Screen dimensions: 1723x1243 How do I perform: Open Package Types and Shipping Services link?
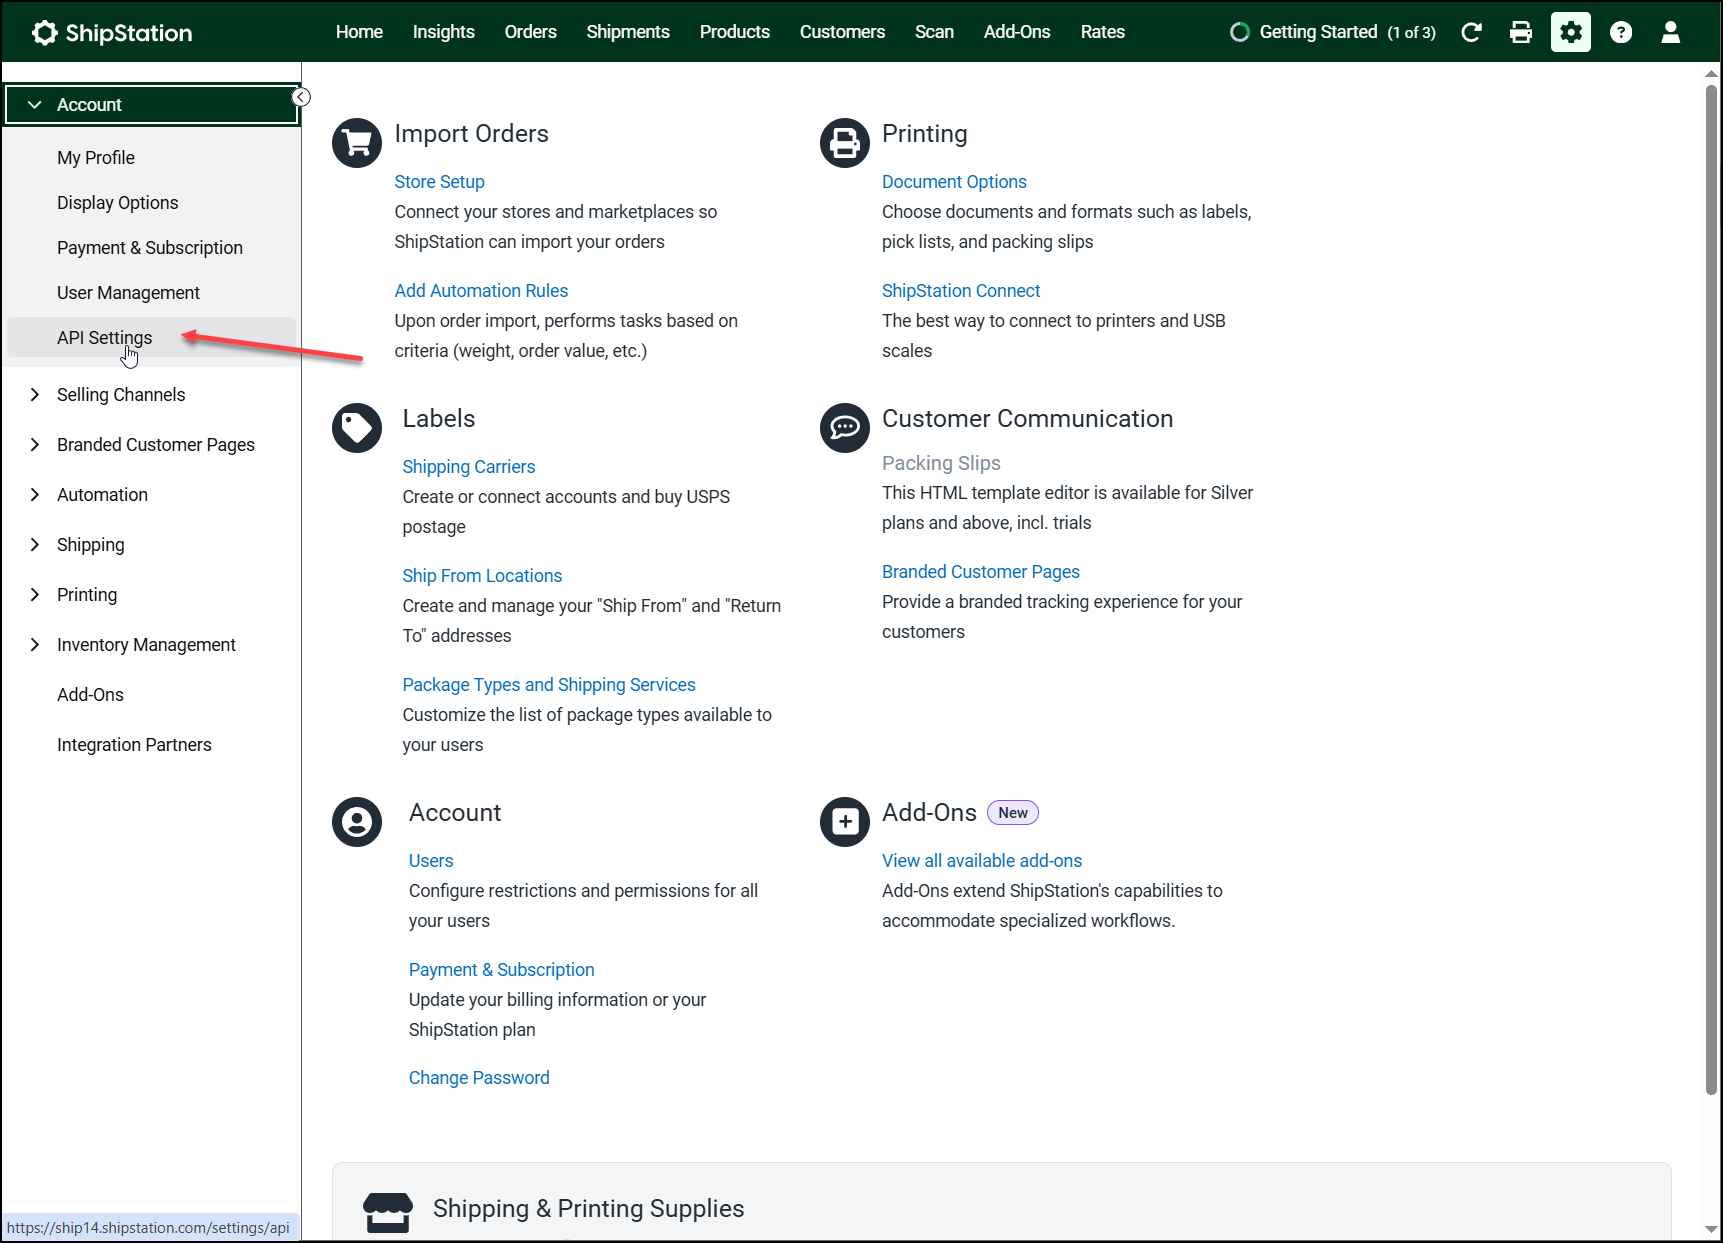tap(549, 685)
